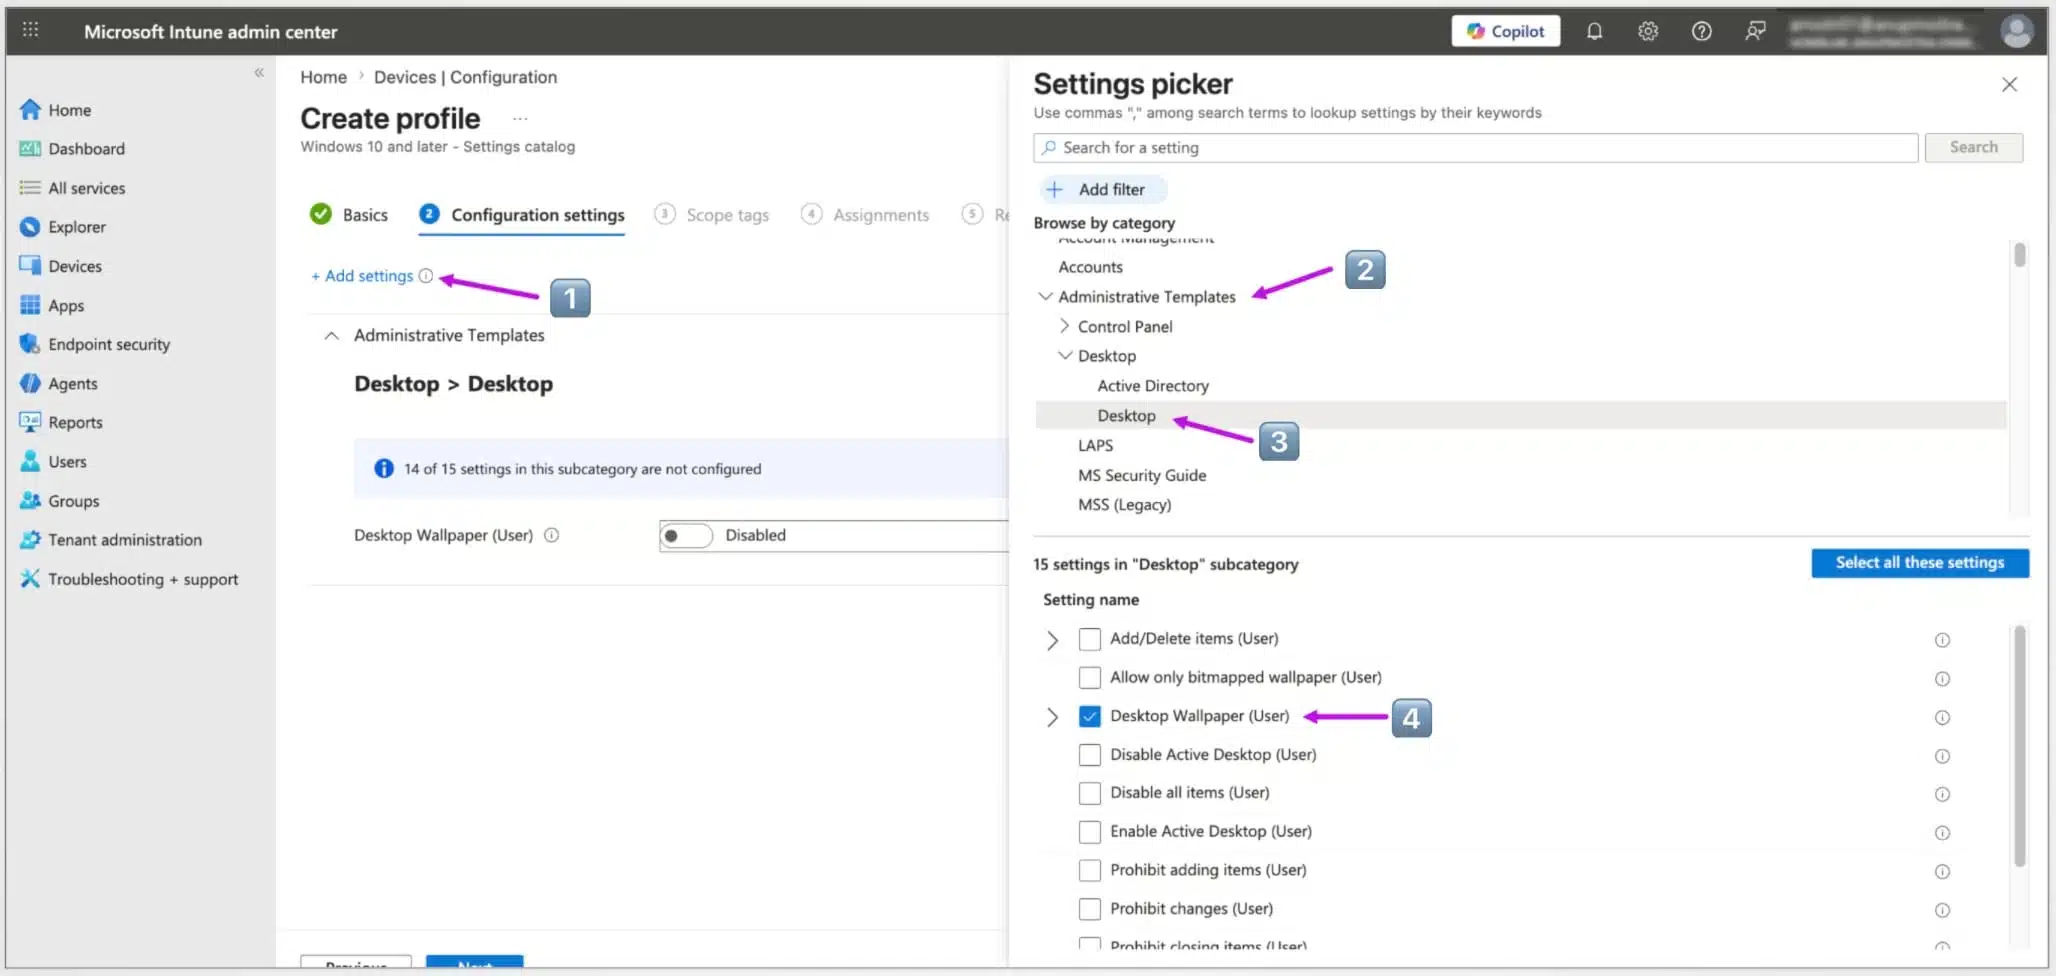Image resolution: width=2056 pixels, height=976 pixels.
Task: Check Allow only bitmapped wallpaper (User)
Action: tap(1090, 678)
